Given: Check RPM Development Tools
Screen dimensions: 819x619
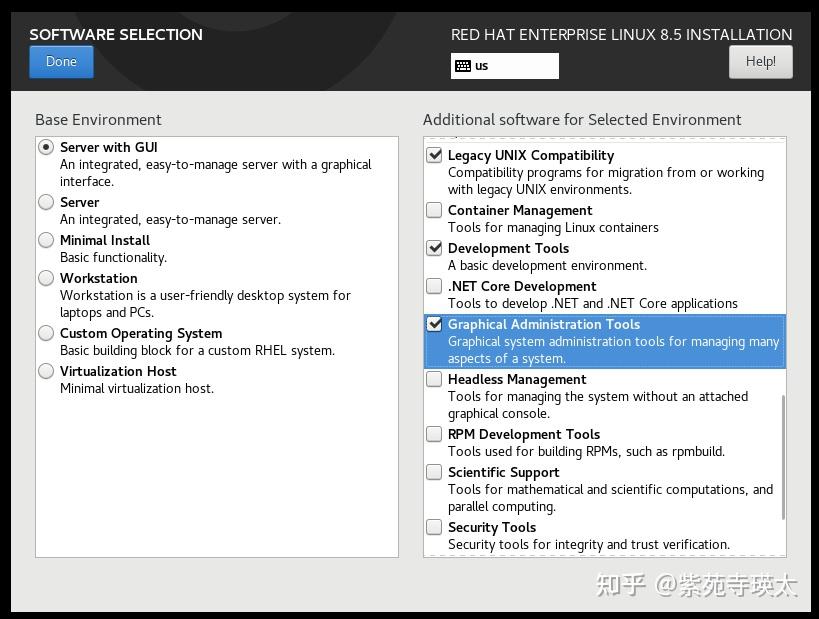Looking at the screenshot, I should pyautogui.click(x=434, y=434).
